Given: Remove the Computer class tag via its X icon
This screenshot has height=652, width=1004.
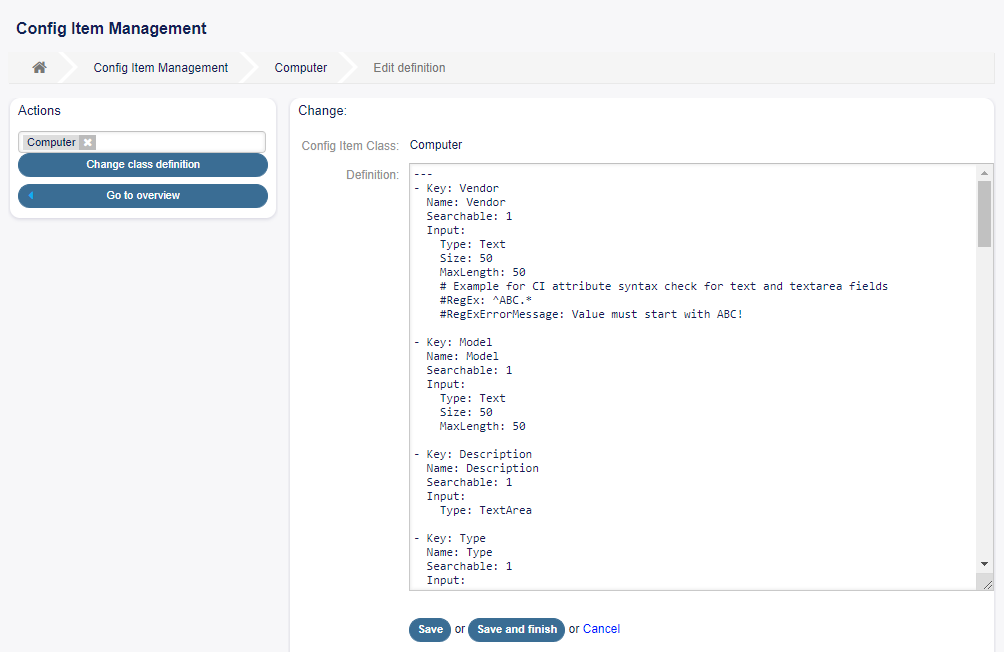Looking at the screenshot, I should tap(87, 141).
